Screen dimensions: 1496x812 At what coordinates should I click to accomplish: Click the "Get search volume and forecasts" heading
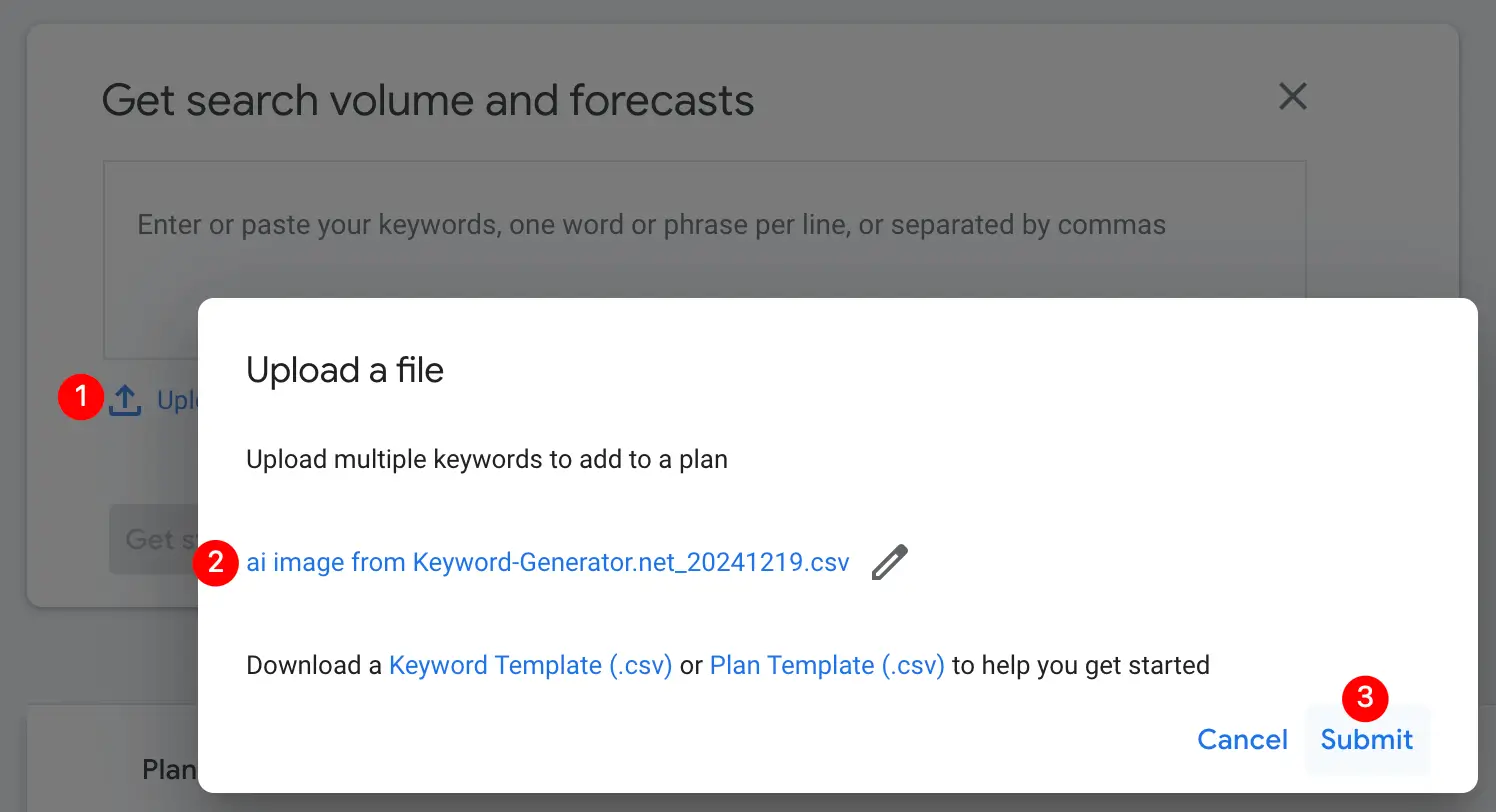(x=428, y=100)
